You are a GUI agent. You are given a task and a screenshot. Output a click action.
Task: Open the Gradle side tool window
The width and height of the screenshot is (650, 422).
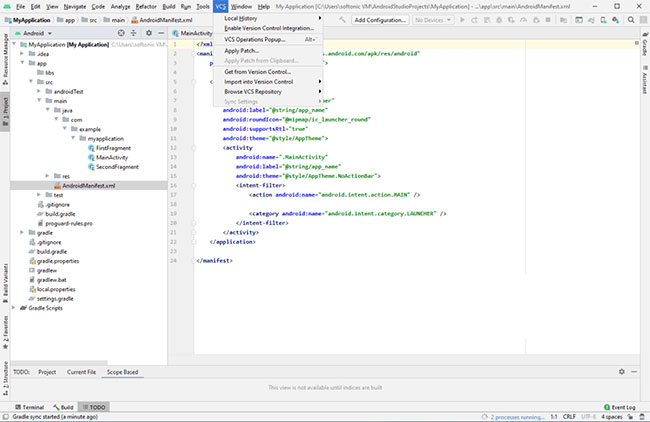[x=645, y=44]
